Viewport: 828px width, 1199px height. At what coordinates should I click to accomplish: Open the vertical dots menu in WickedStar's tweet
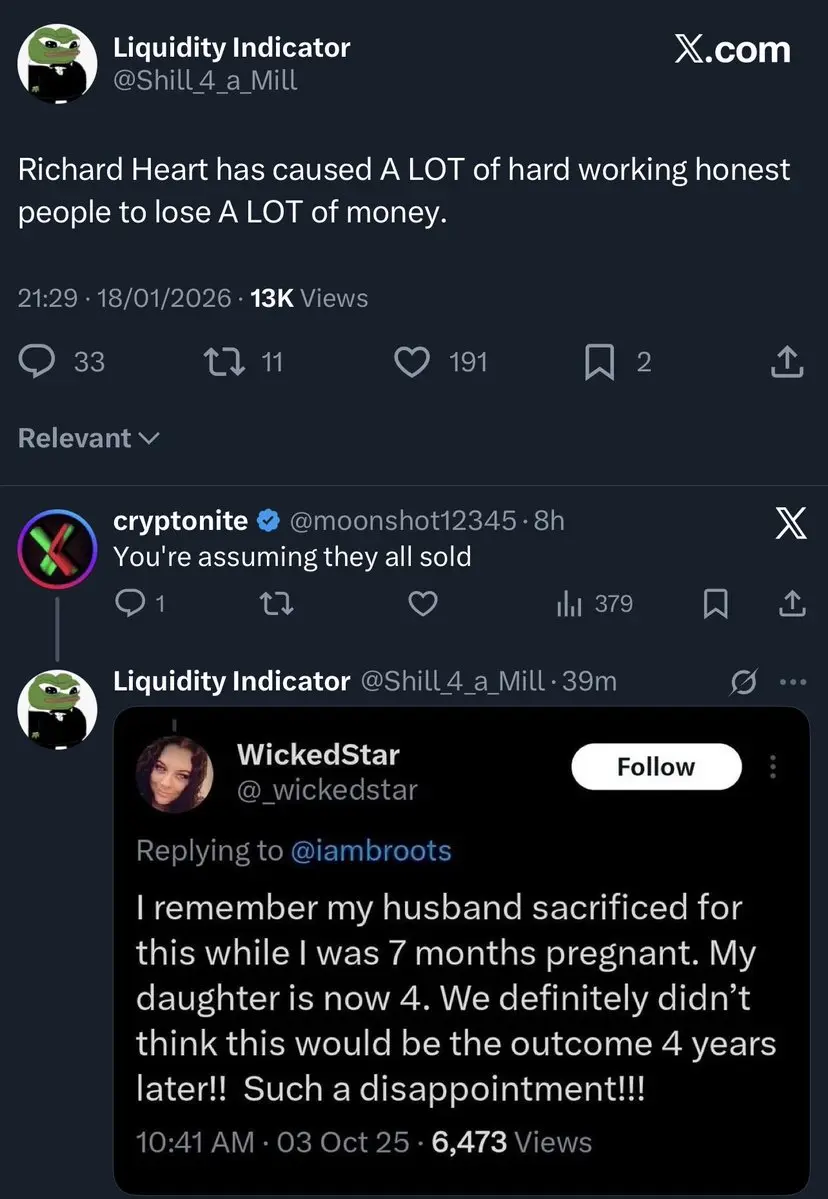point(771,767)
